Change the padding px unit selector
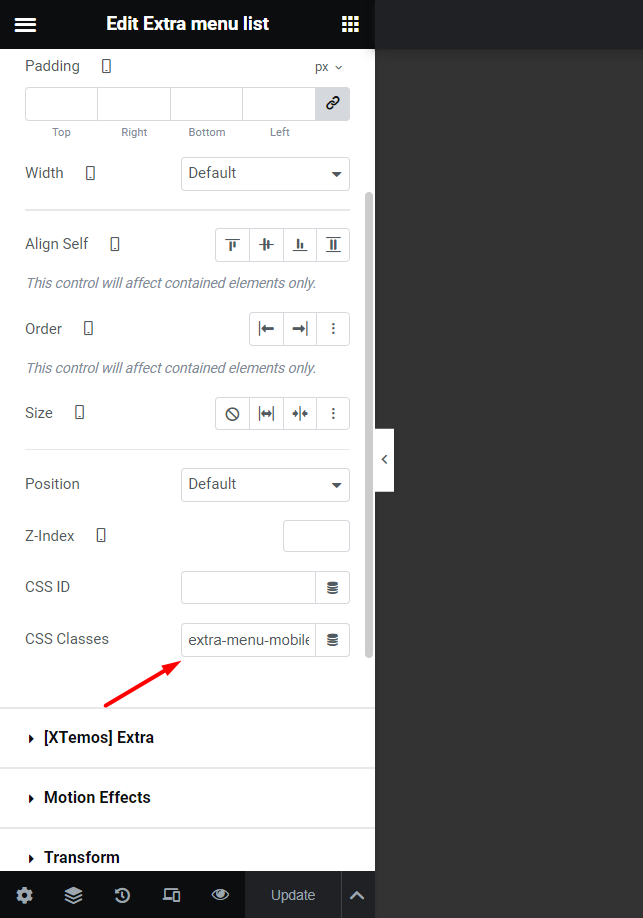Image resolution: width=643 pixels, height=918 pixels. [329, 67]
